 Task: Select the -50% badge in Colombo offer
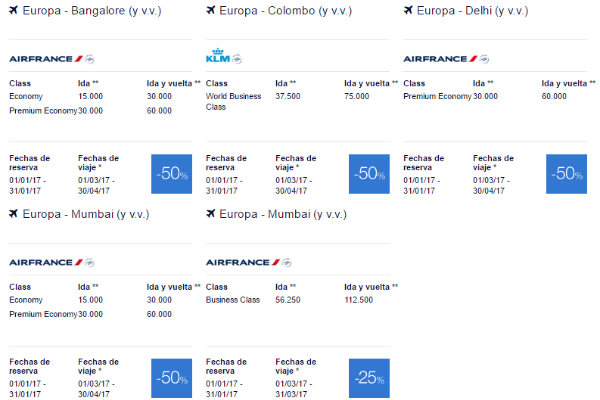point(369,174)
